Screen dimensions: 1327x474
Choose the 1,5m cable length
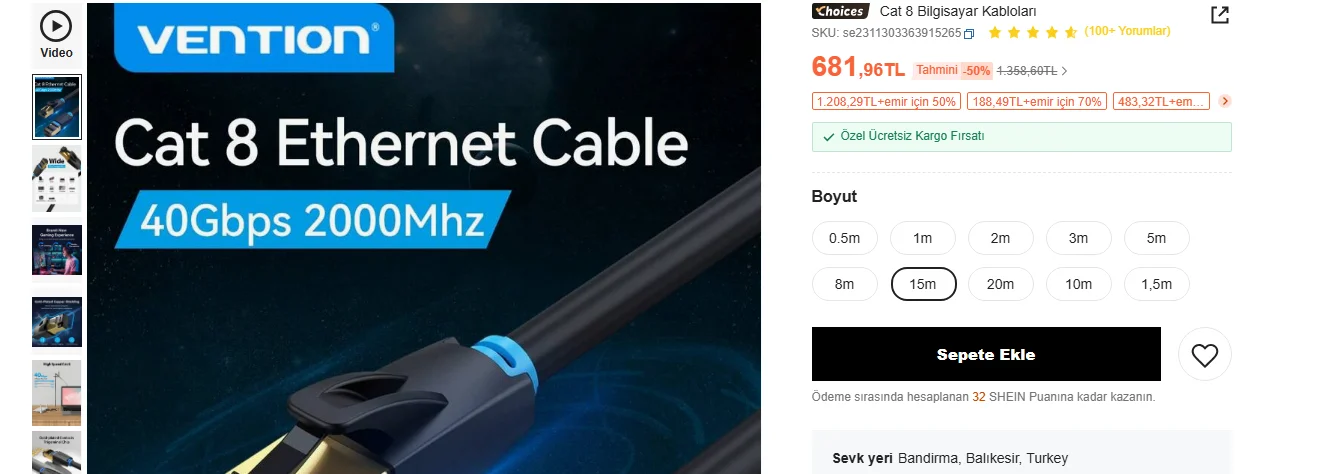tap(1157, 284)
